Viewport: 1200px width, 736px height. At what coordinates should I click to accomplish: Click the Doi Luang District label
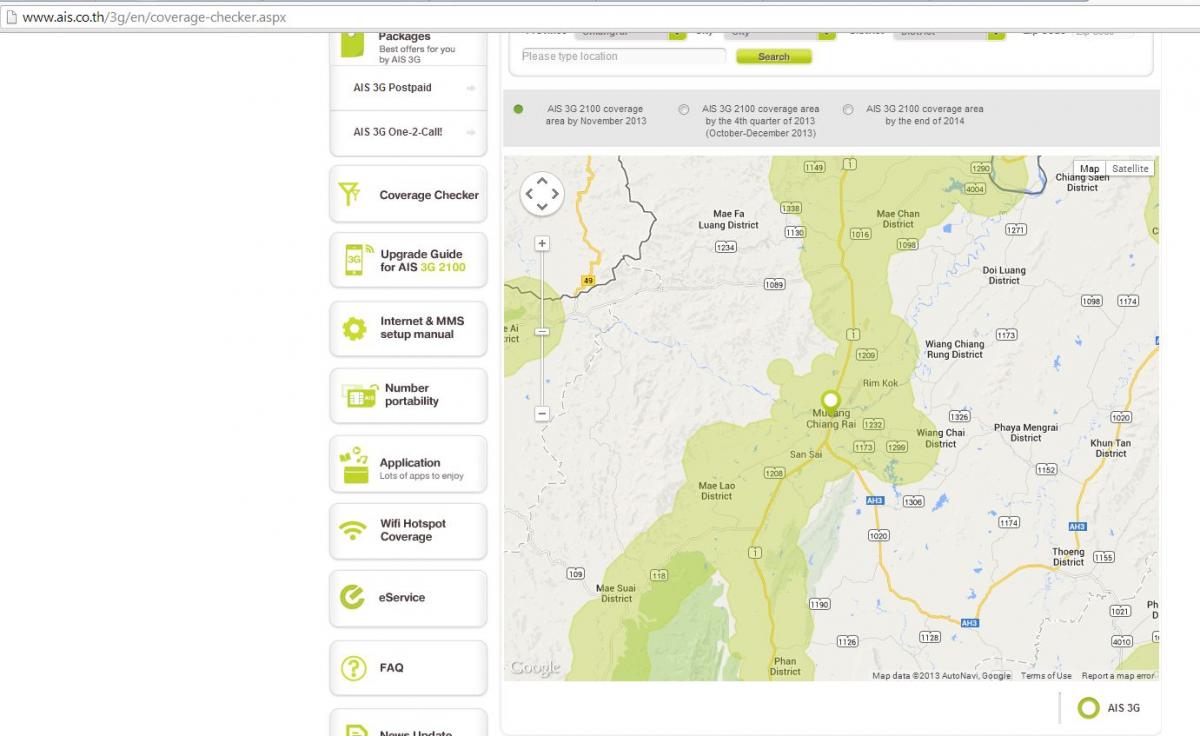1004,275
